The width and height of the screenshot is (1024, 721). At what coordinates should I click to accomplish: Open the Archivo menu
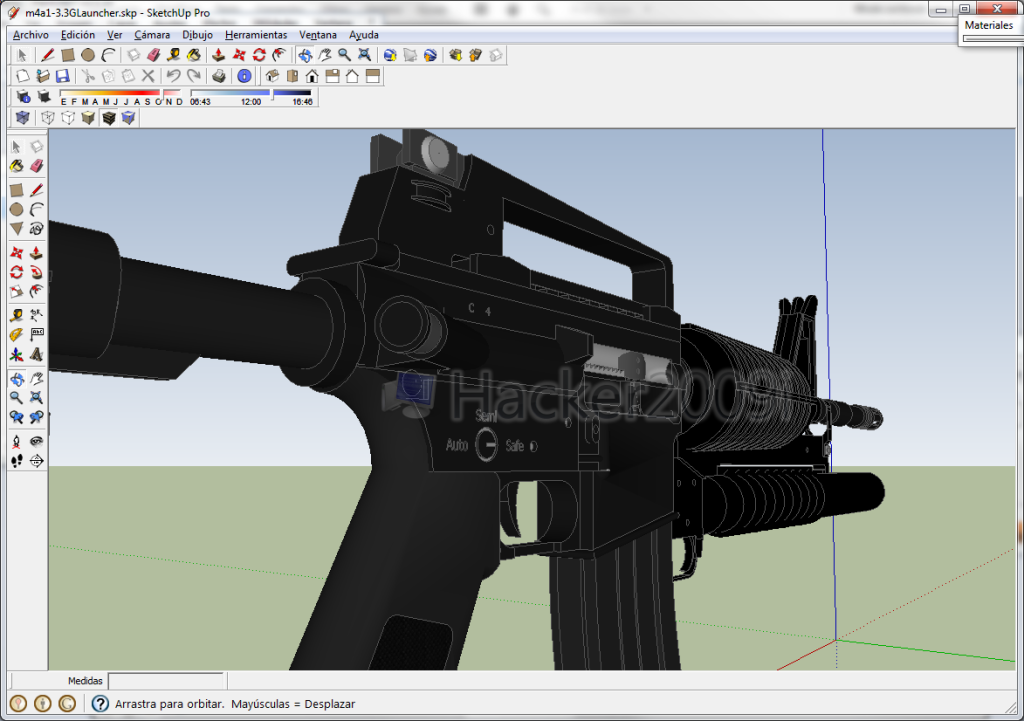click(31, 35)
